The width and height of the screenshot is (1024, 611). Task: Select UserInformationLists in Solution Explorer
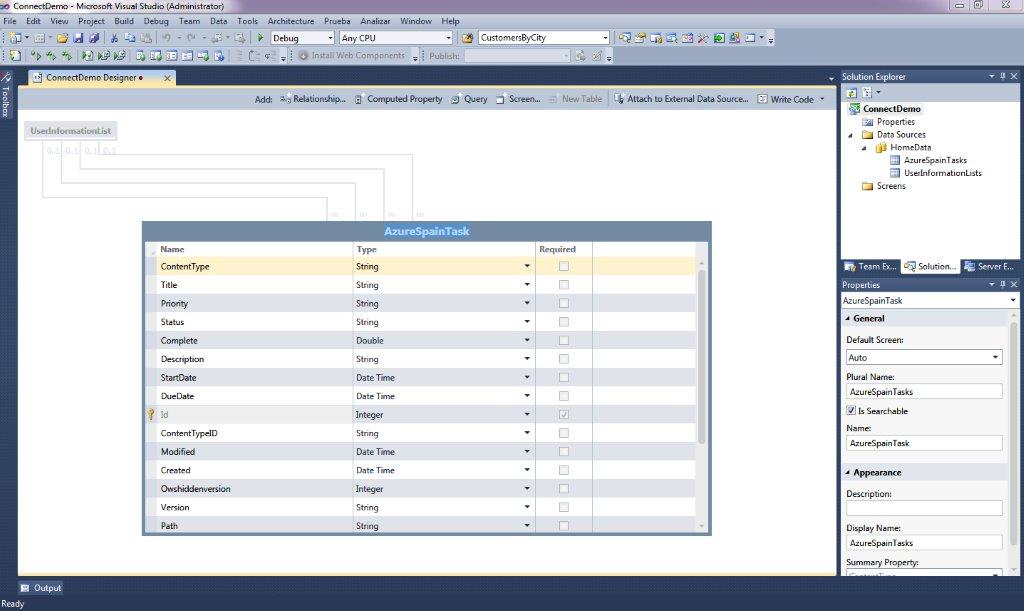click(942, 173)
